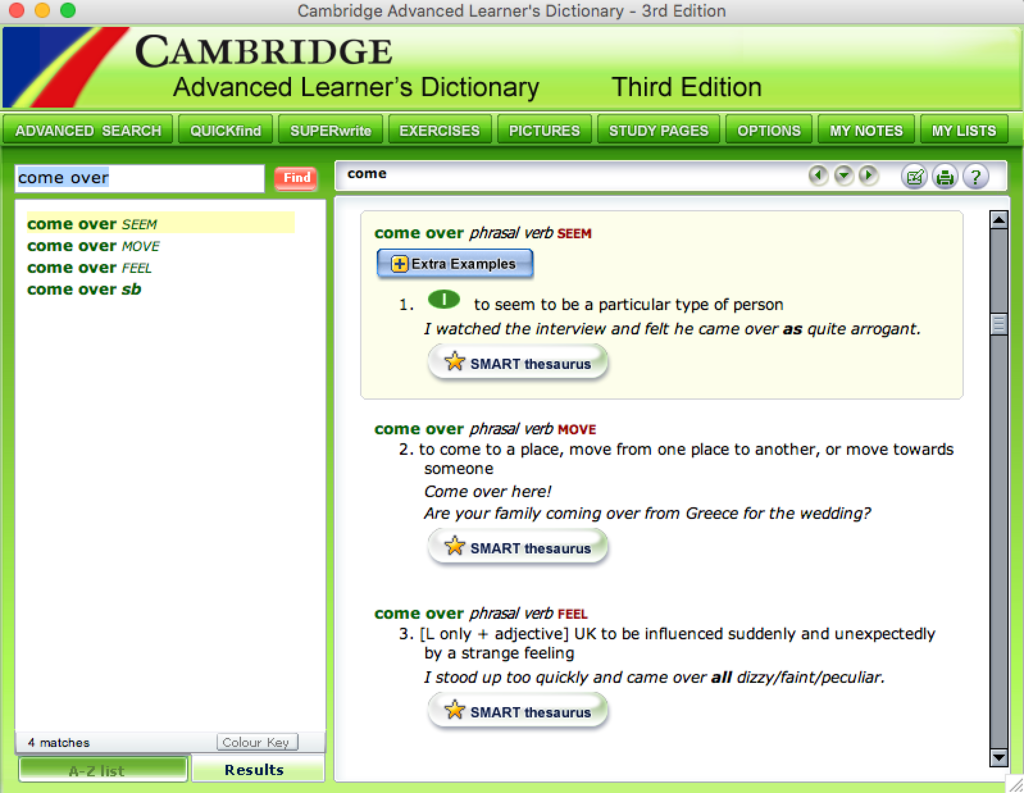Expand Extra Examples for come over SEEM

tap(455, 264)
